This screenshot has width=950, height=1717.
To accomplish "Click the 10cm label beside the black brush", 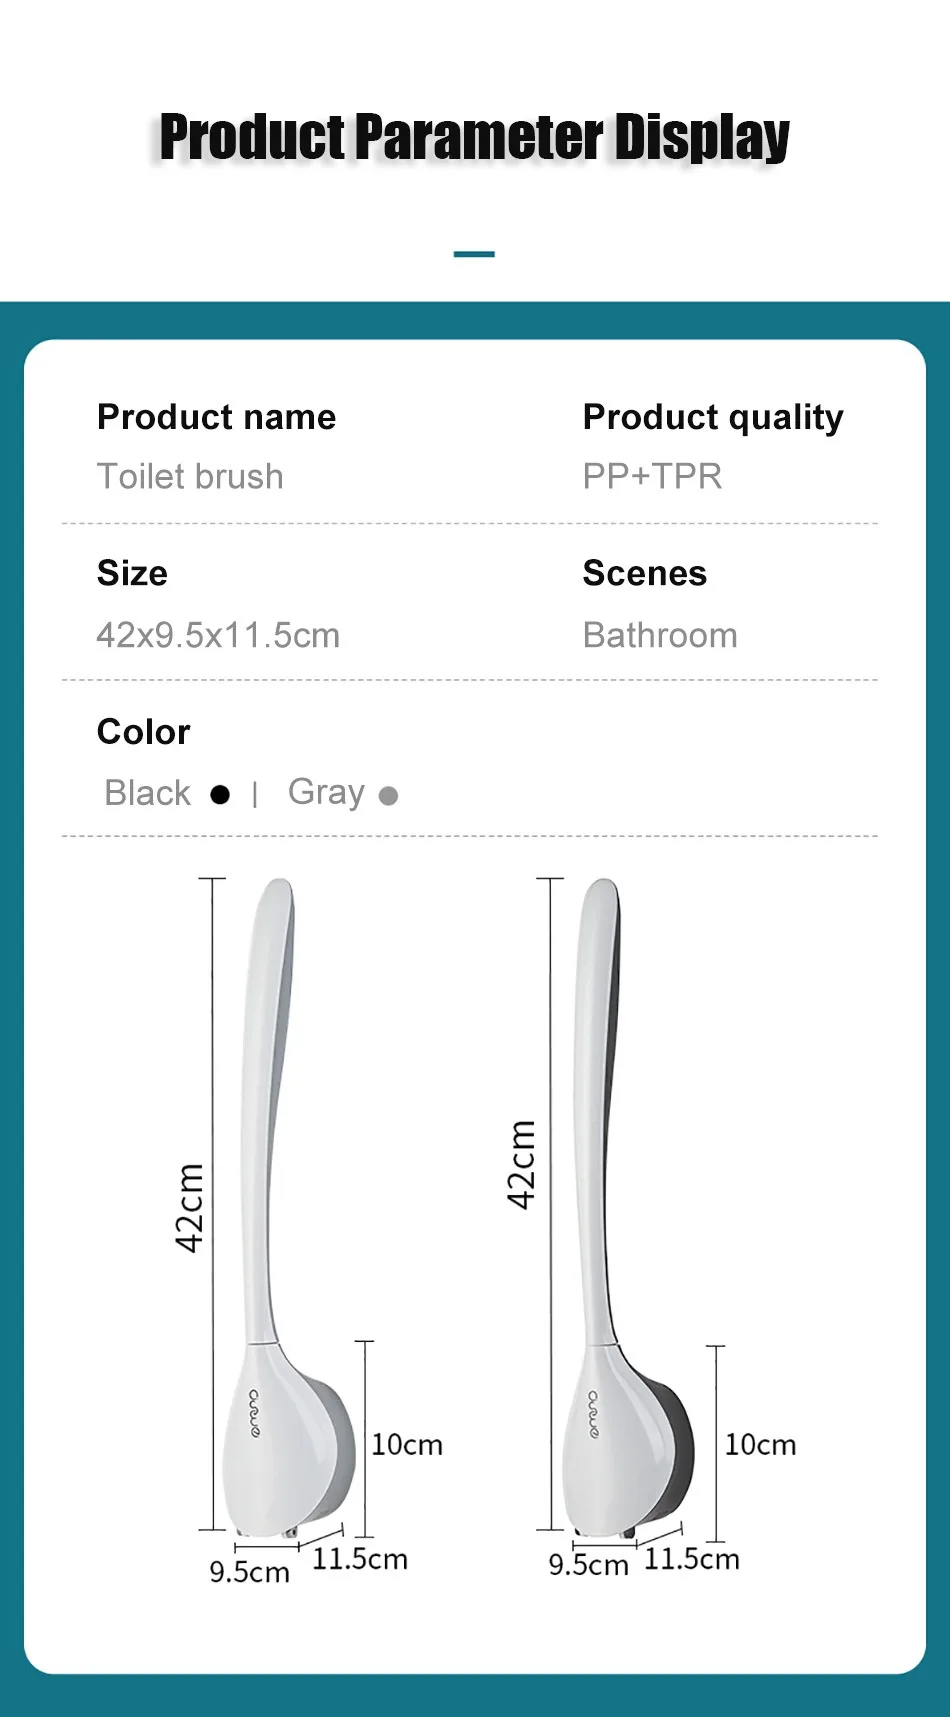I will [760, 1445].
